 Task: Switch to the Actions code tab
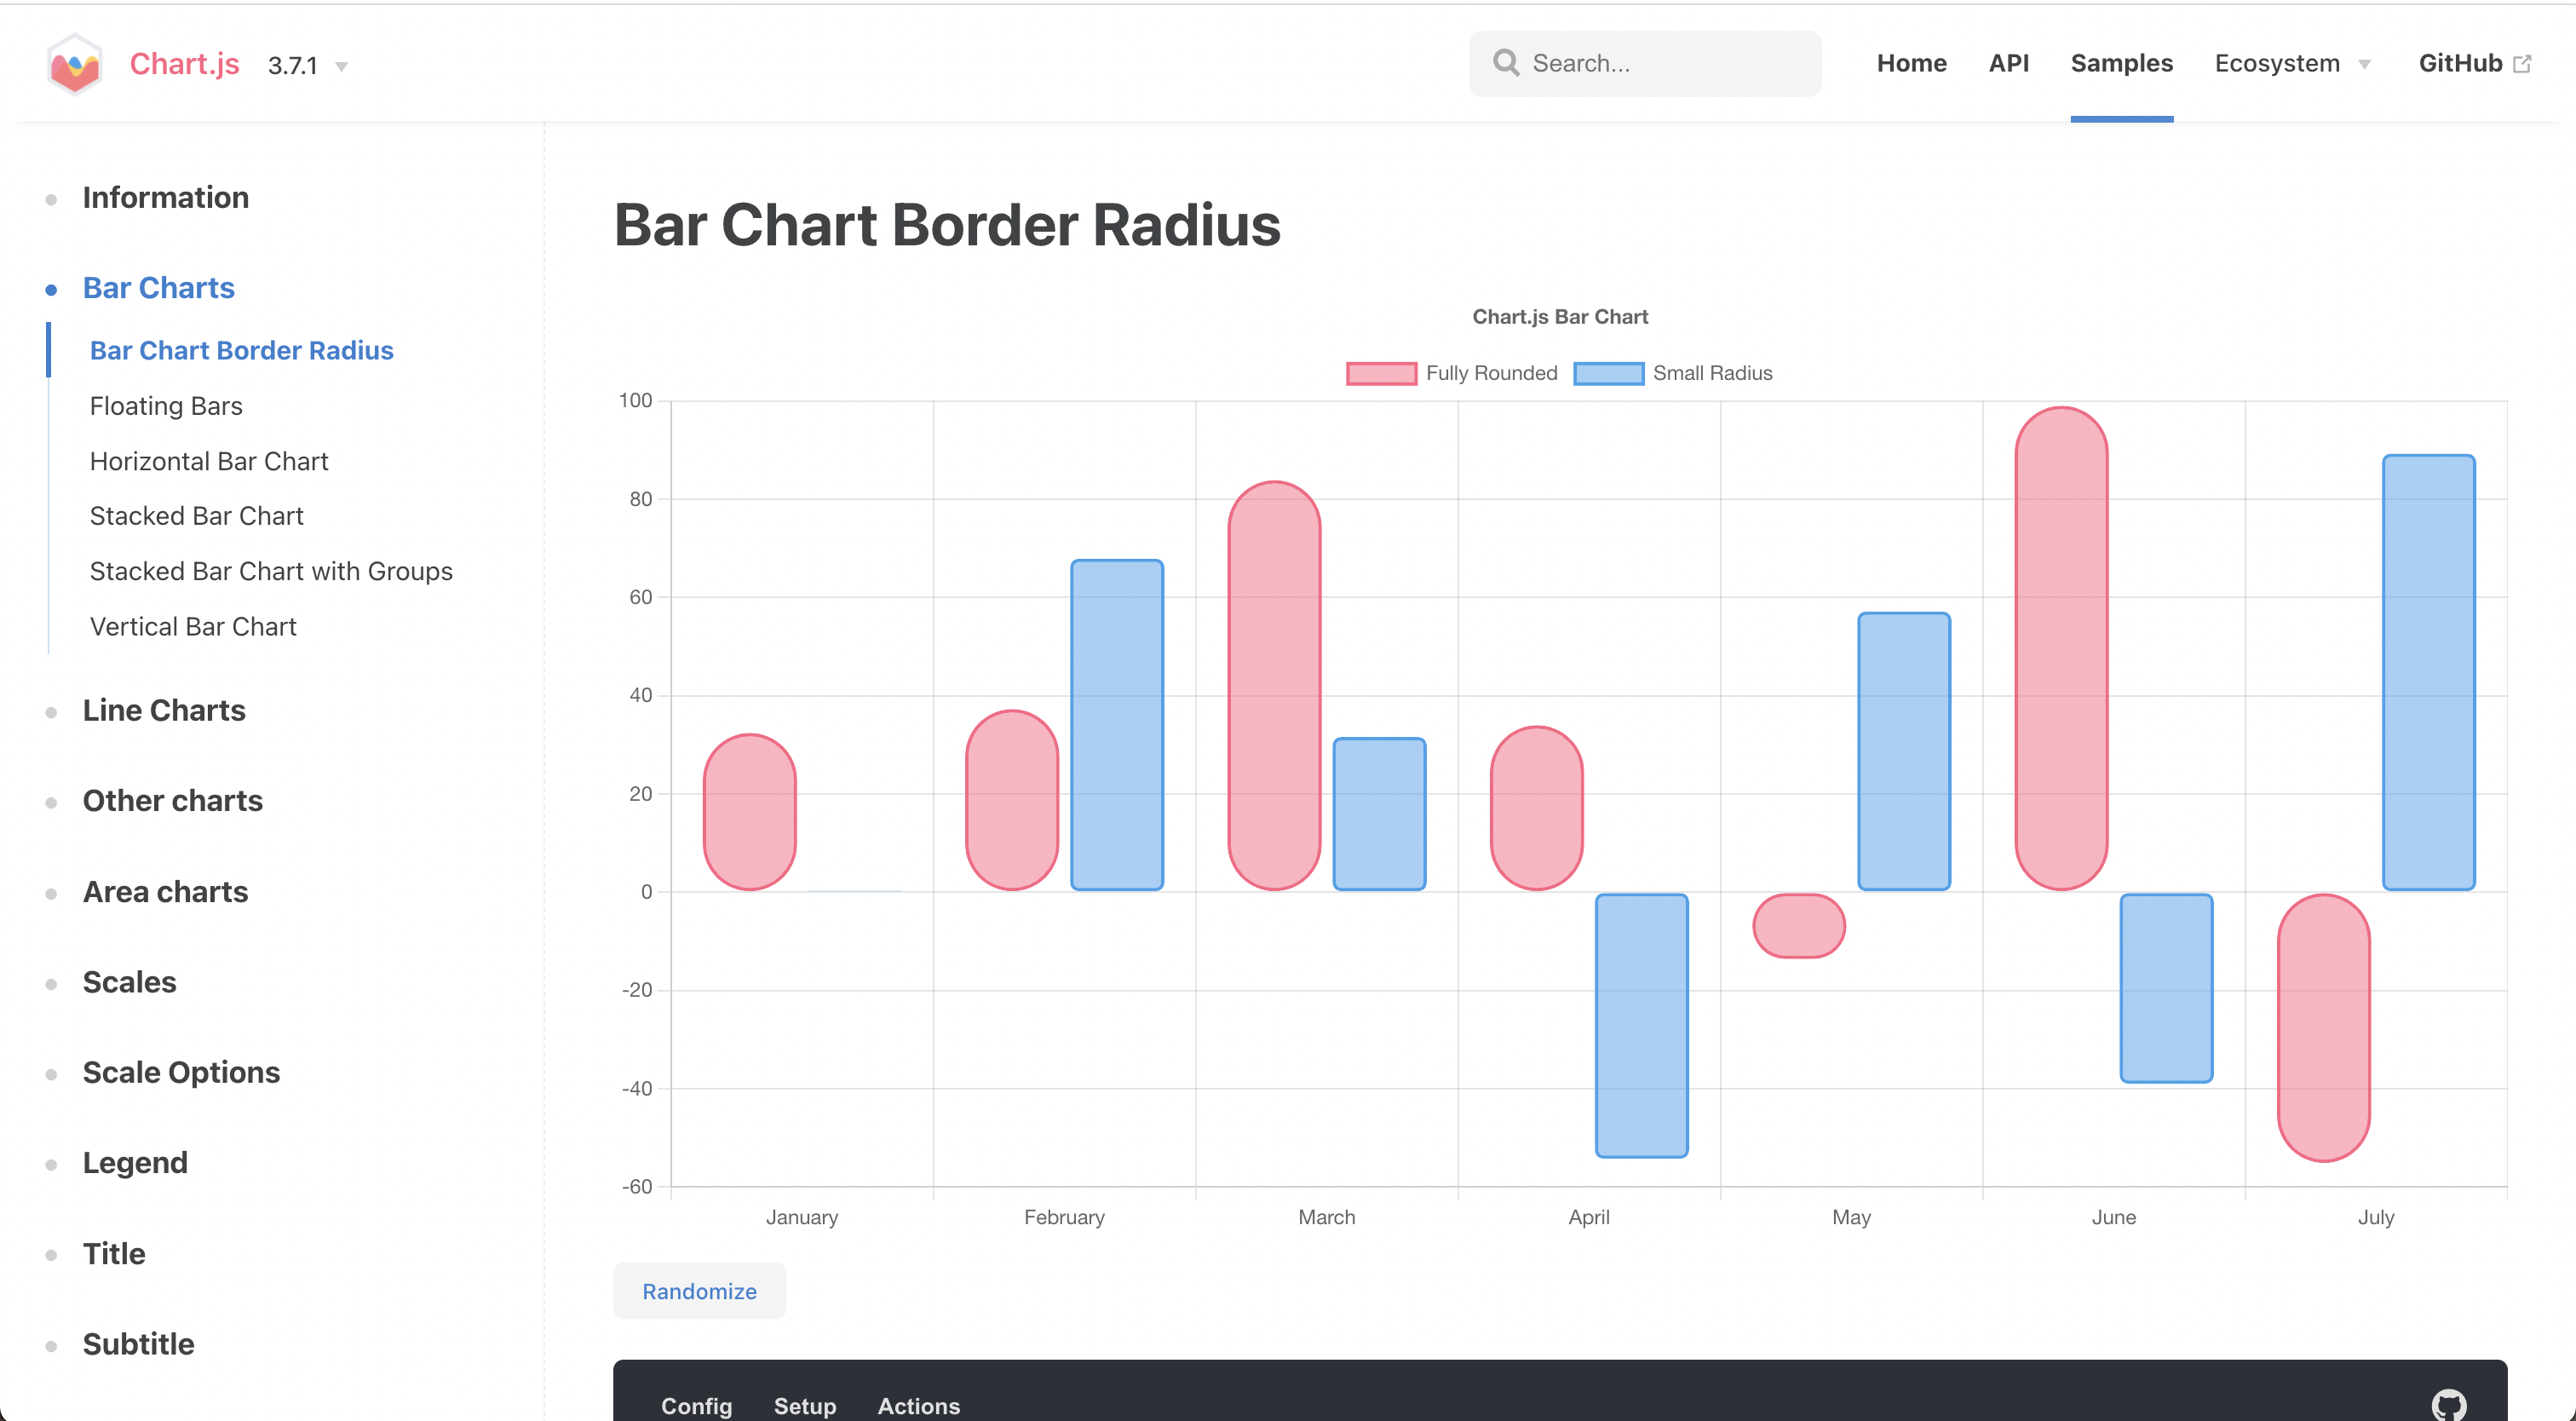918,1405
